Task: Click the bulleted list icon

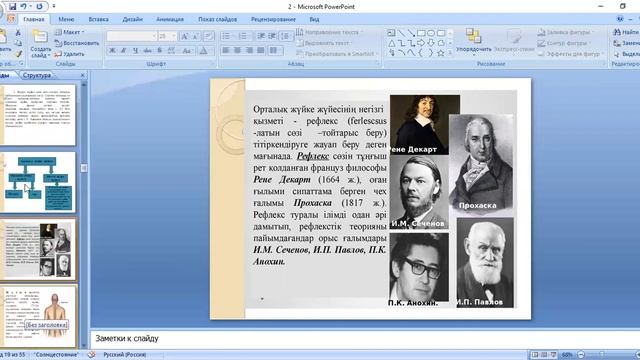Action: coord(227,36)
